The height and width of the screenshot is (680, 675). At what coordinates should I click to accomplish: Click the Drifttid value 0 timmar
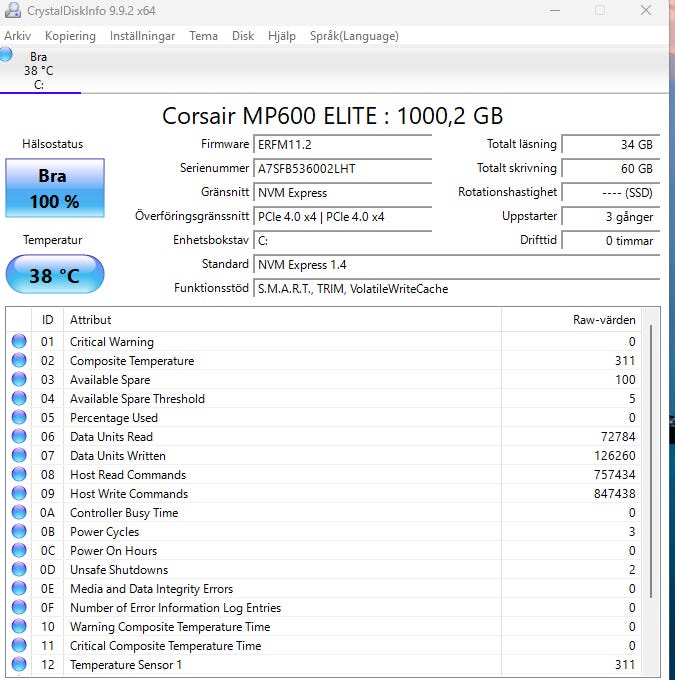(x=610, y=240)
